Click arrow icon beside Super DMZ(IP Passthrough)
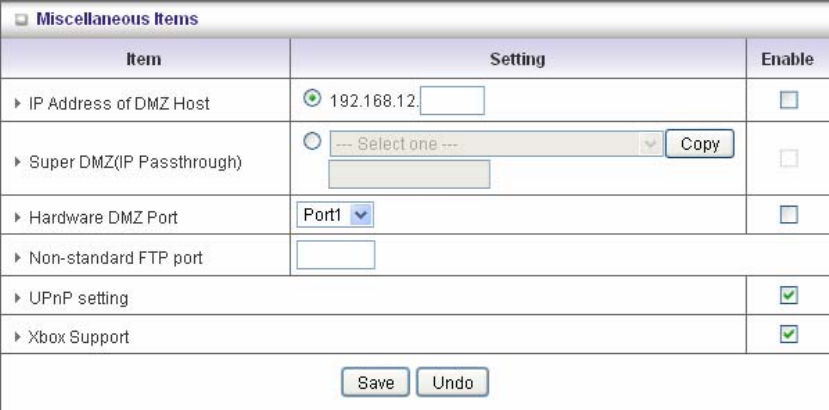 point(21,163)
